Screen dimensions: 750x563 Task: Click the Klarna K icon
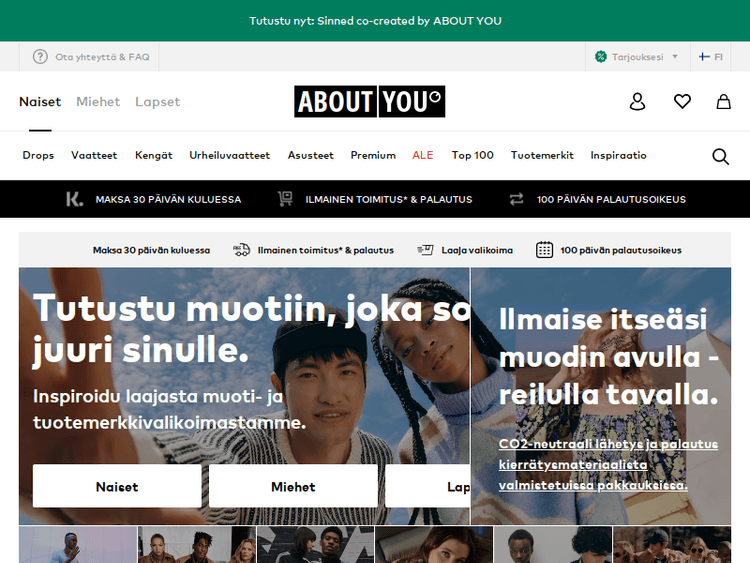tap(75, 199)
